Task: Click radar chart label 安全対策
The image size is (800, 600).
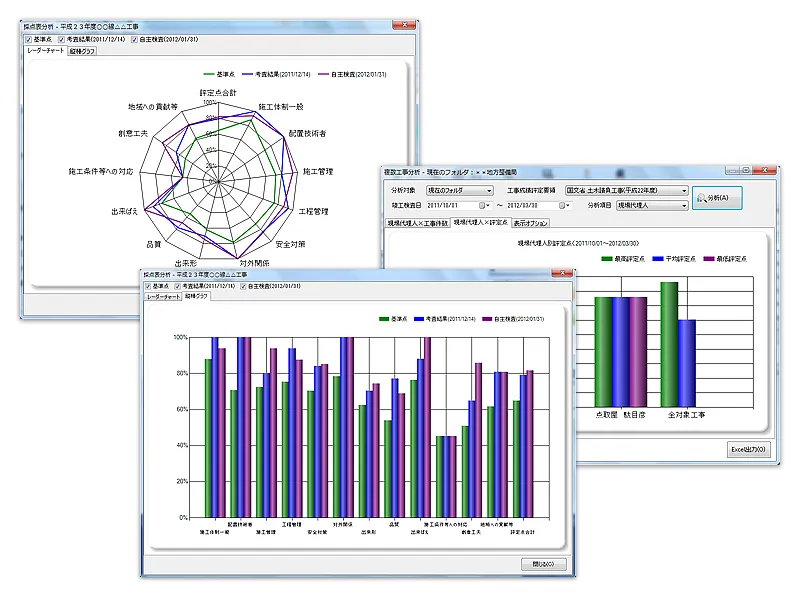Action: [290, 244]
